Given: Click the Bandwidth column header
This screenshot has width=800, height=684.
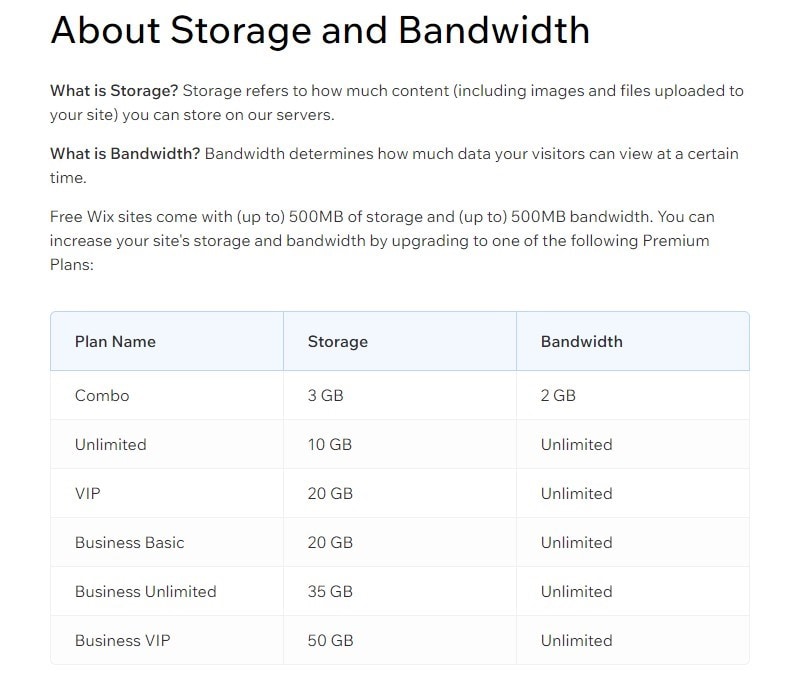Looking at the screenshot, I should pyautogui.click(x=581, y=341).
